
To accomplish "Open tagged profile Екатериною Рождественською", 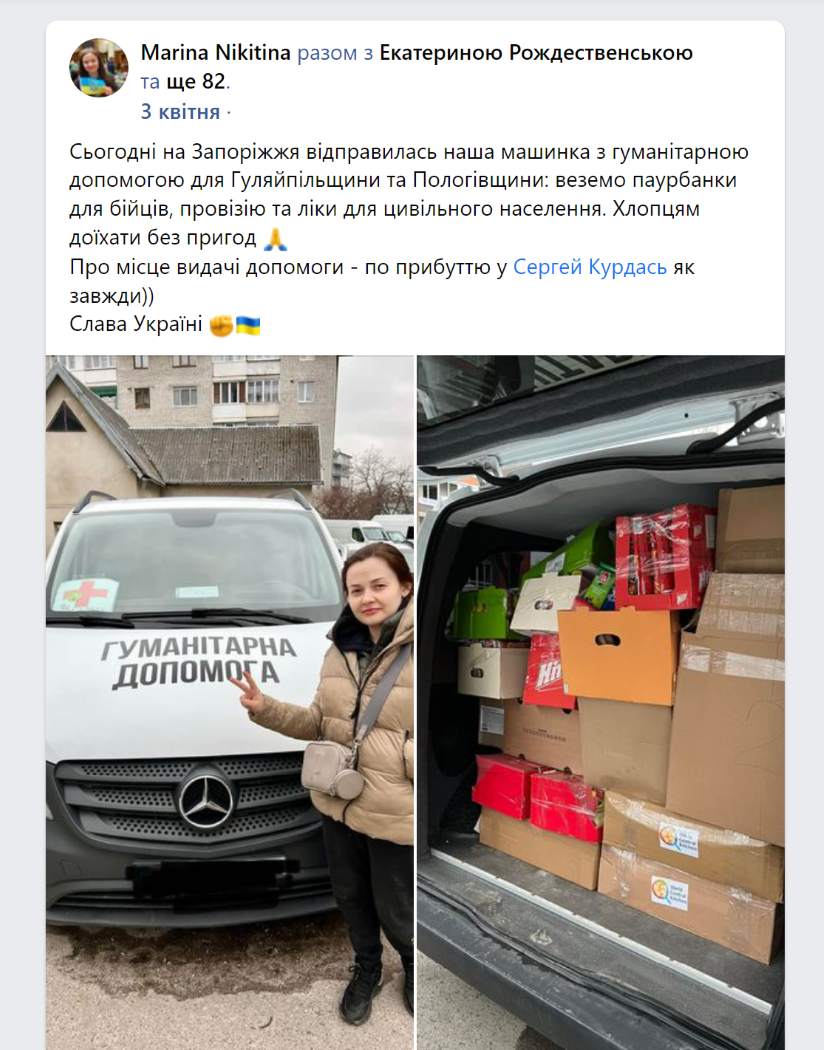I will point(536,53).
